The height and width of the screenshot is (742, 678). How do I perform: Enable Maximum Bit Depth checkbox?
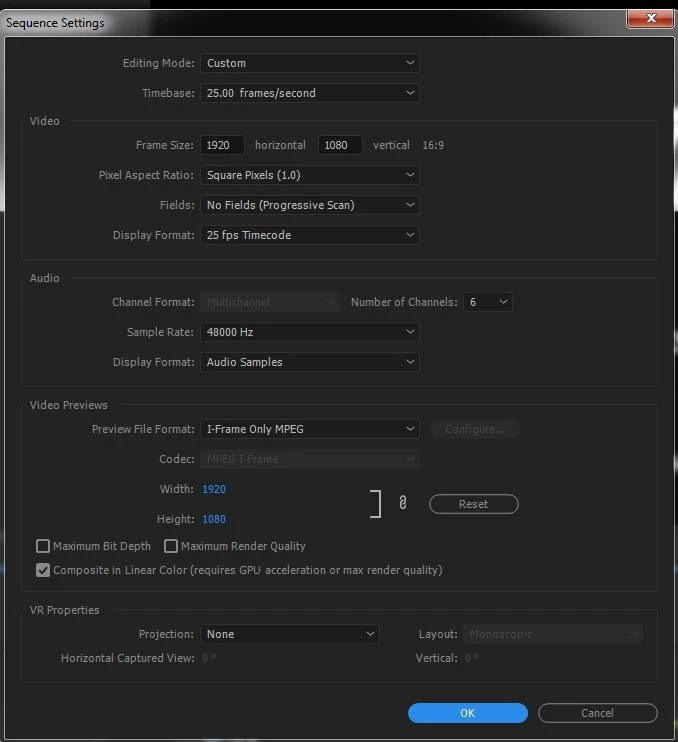click(43, 546)
